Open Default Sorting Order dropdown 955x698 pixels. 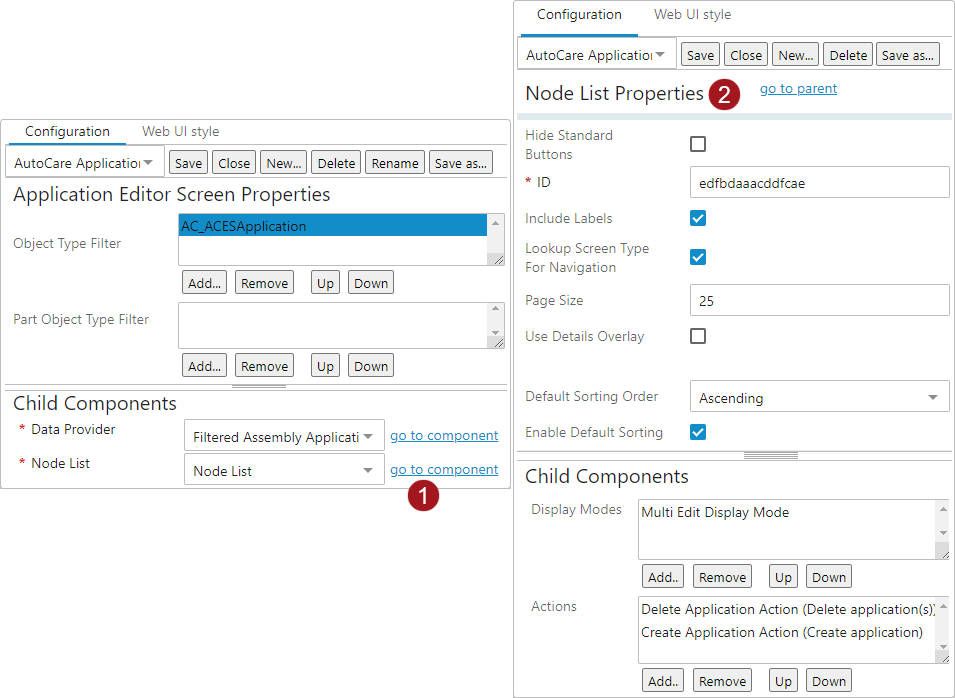pos(819,397)
